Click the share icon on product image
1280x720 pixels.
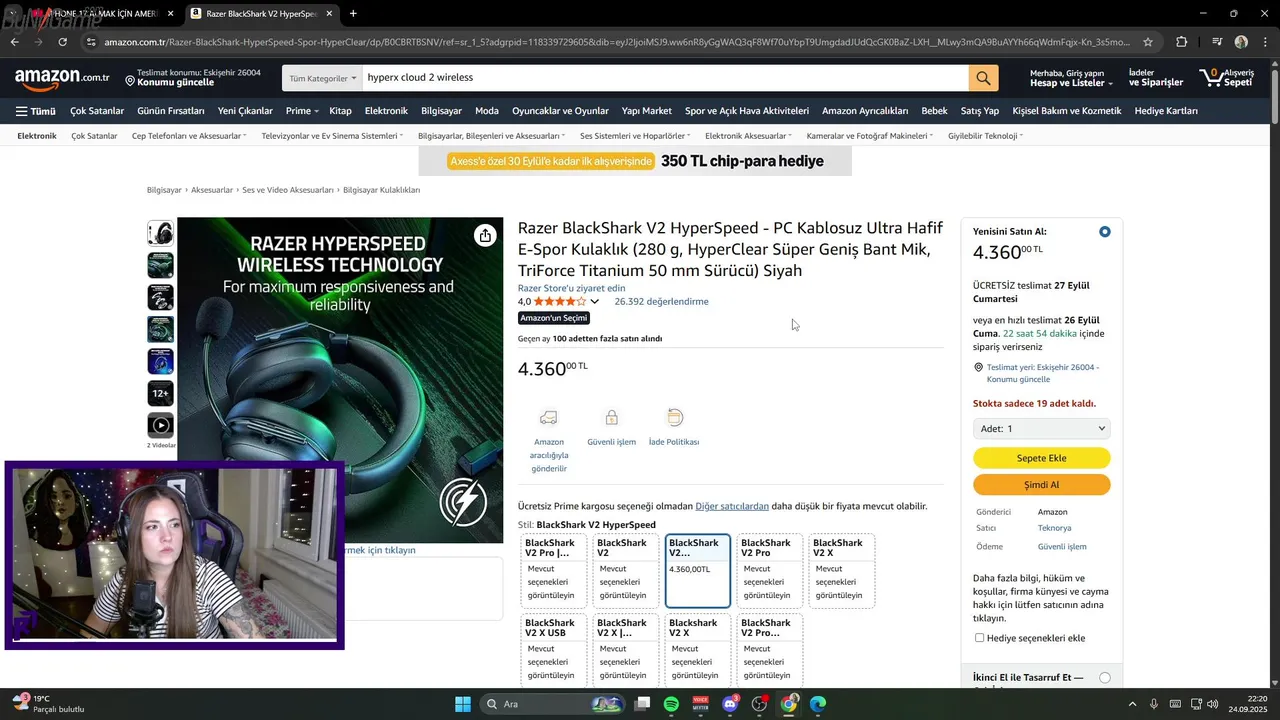485,235
